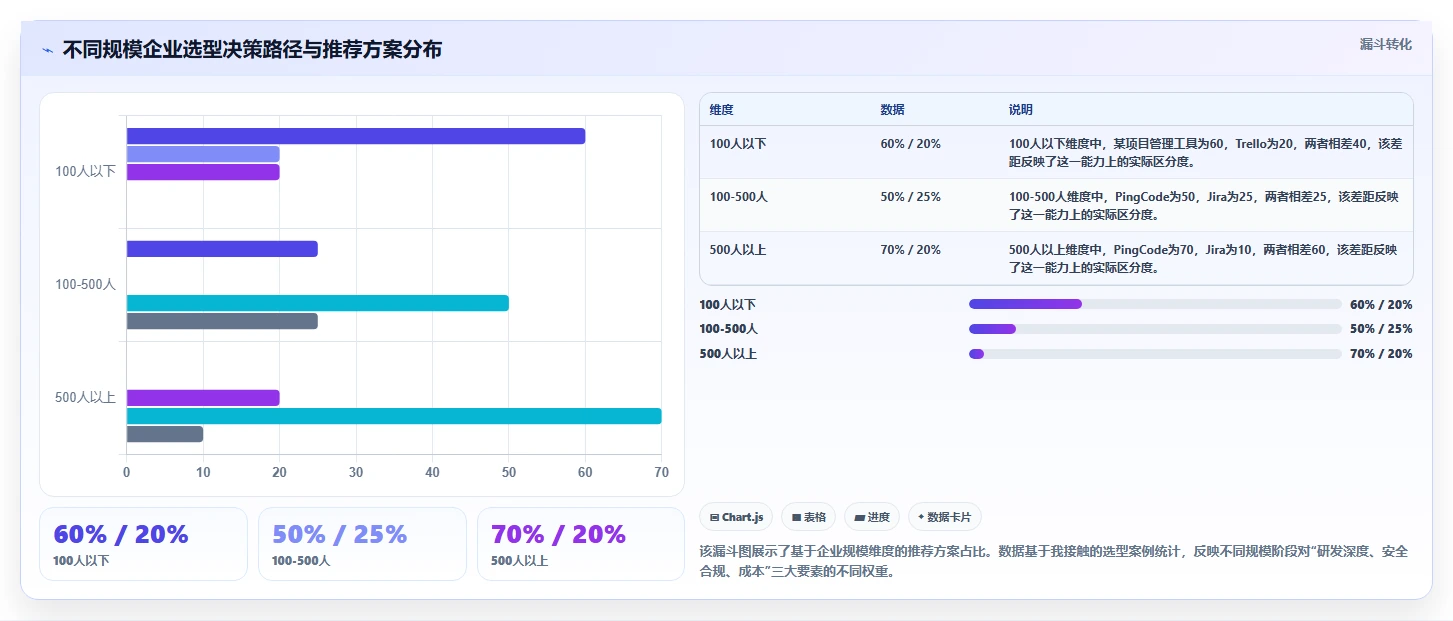The height and width of the screenshot is (621, 1453).
Task: Click the 数据 table column header
Action: point(892,110)
